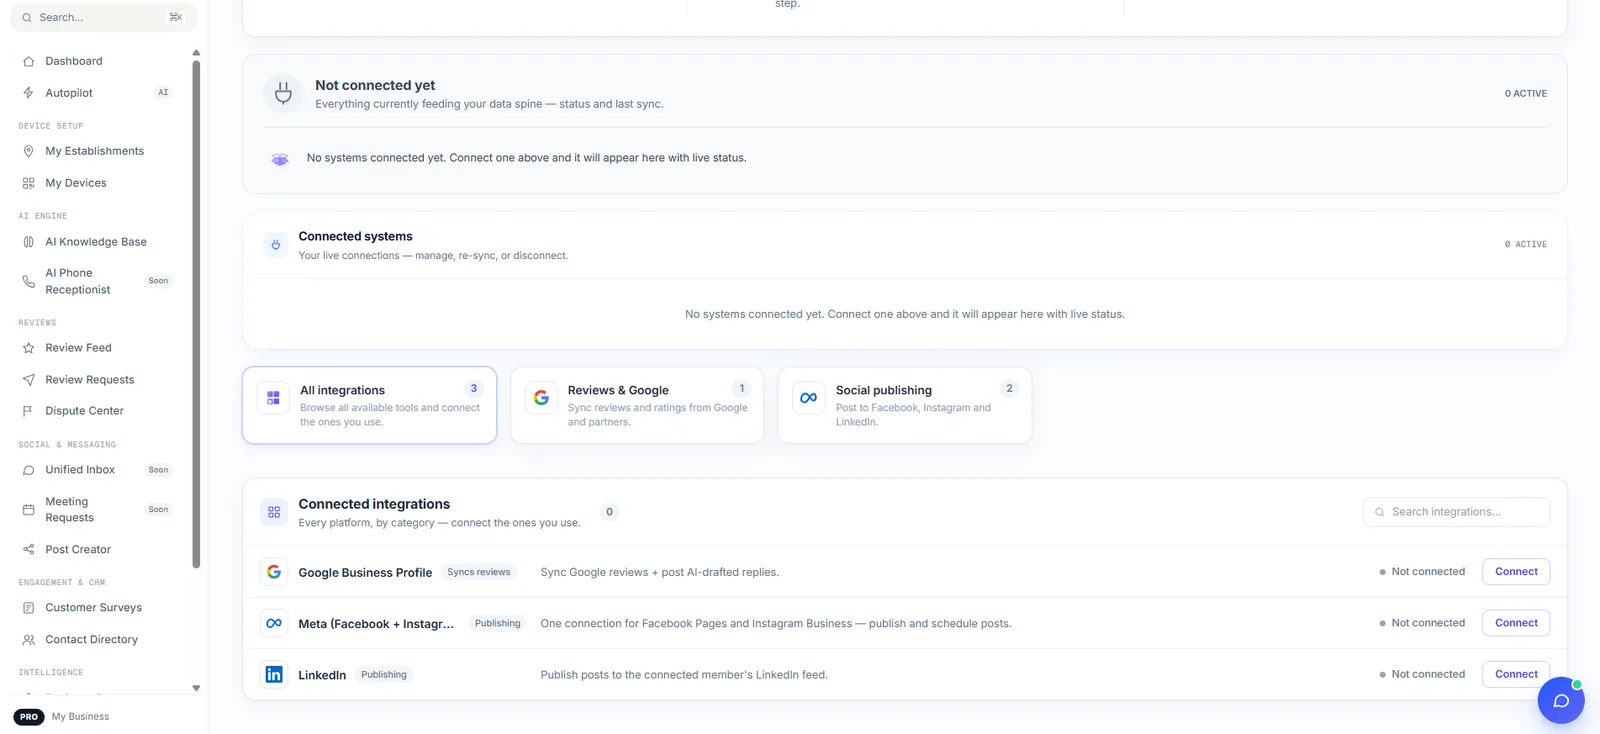Go to Review Feed in sidebar
The width and height of the screenshot is (1600, 734).
coord(97,348)
